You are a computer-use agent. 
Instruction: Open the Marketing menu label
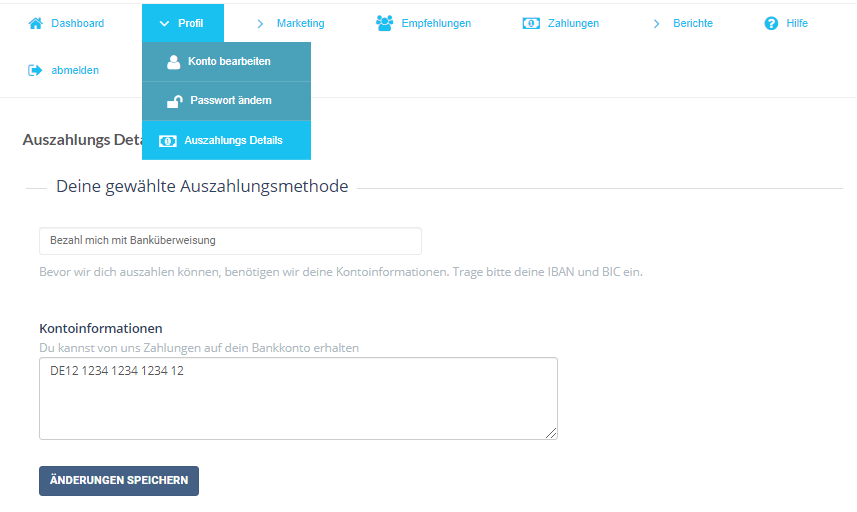coord(301,23)
